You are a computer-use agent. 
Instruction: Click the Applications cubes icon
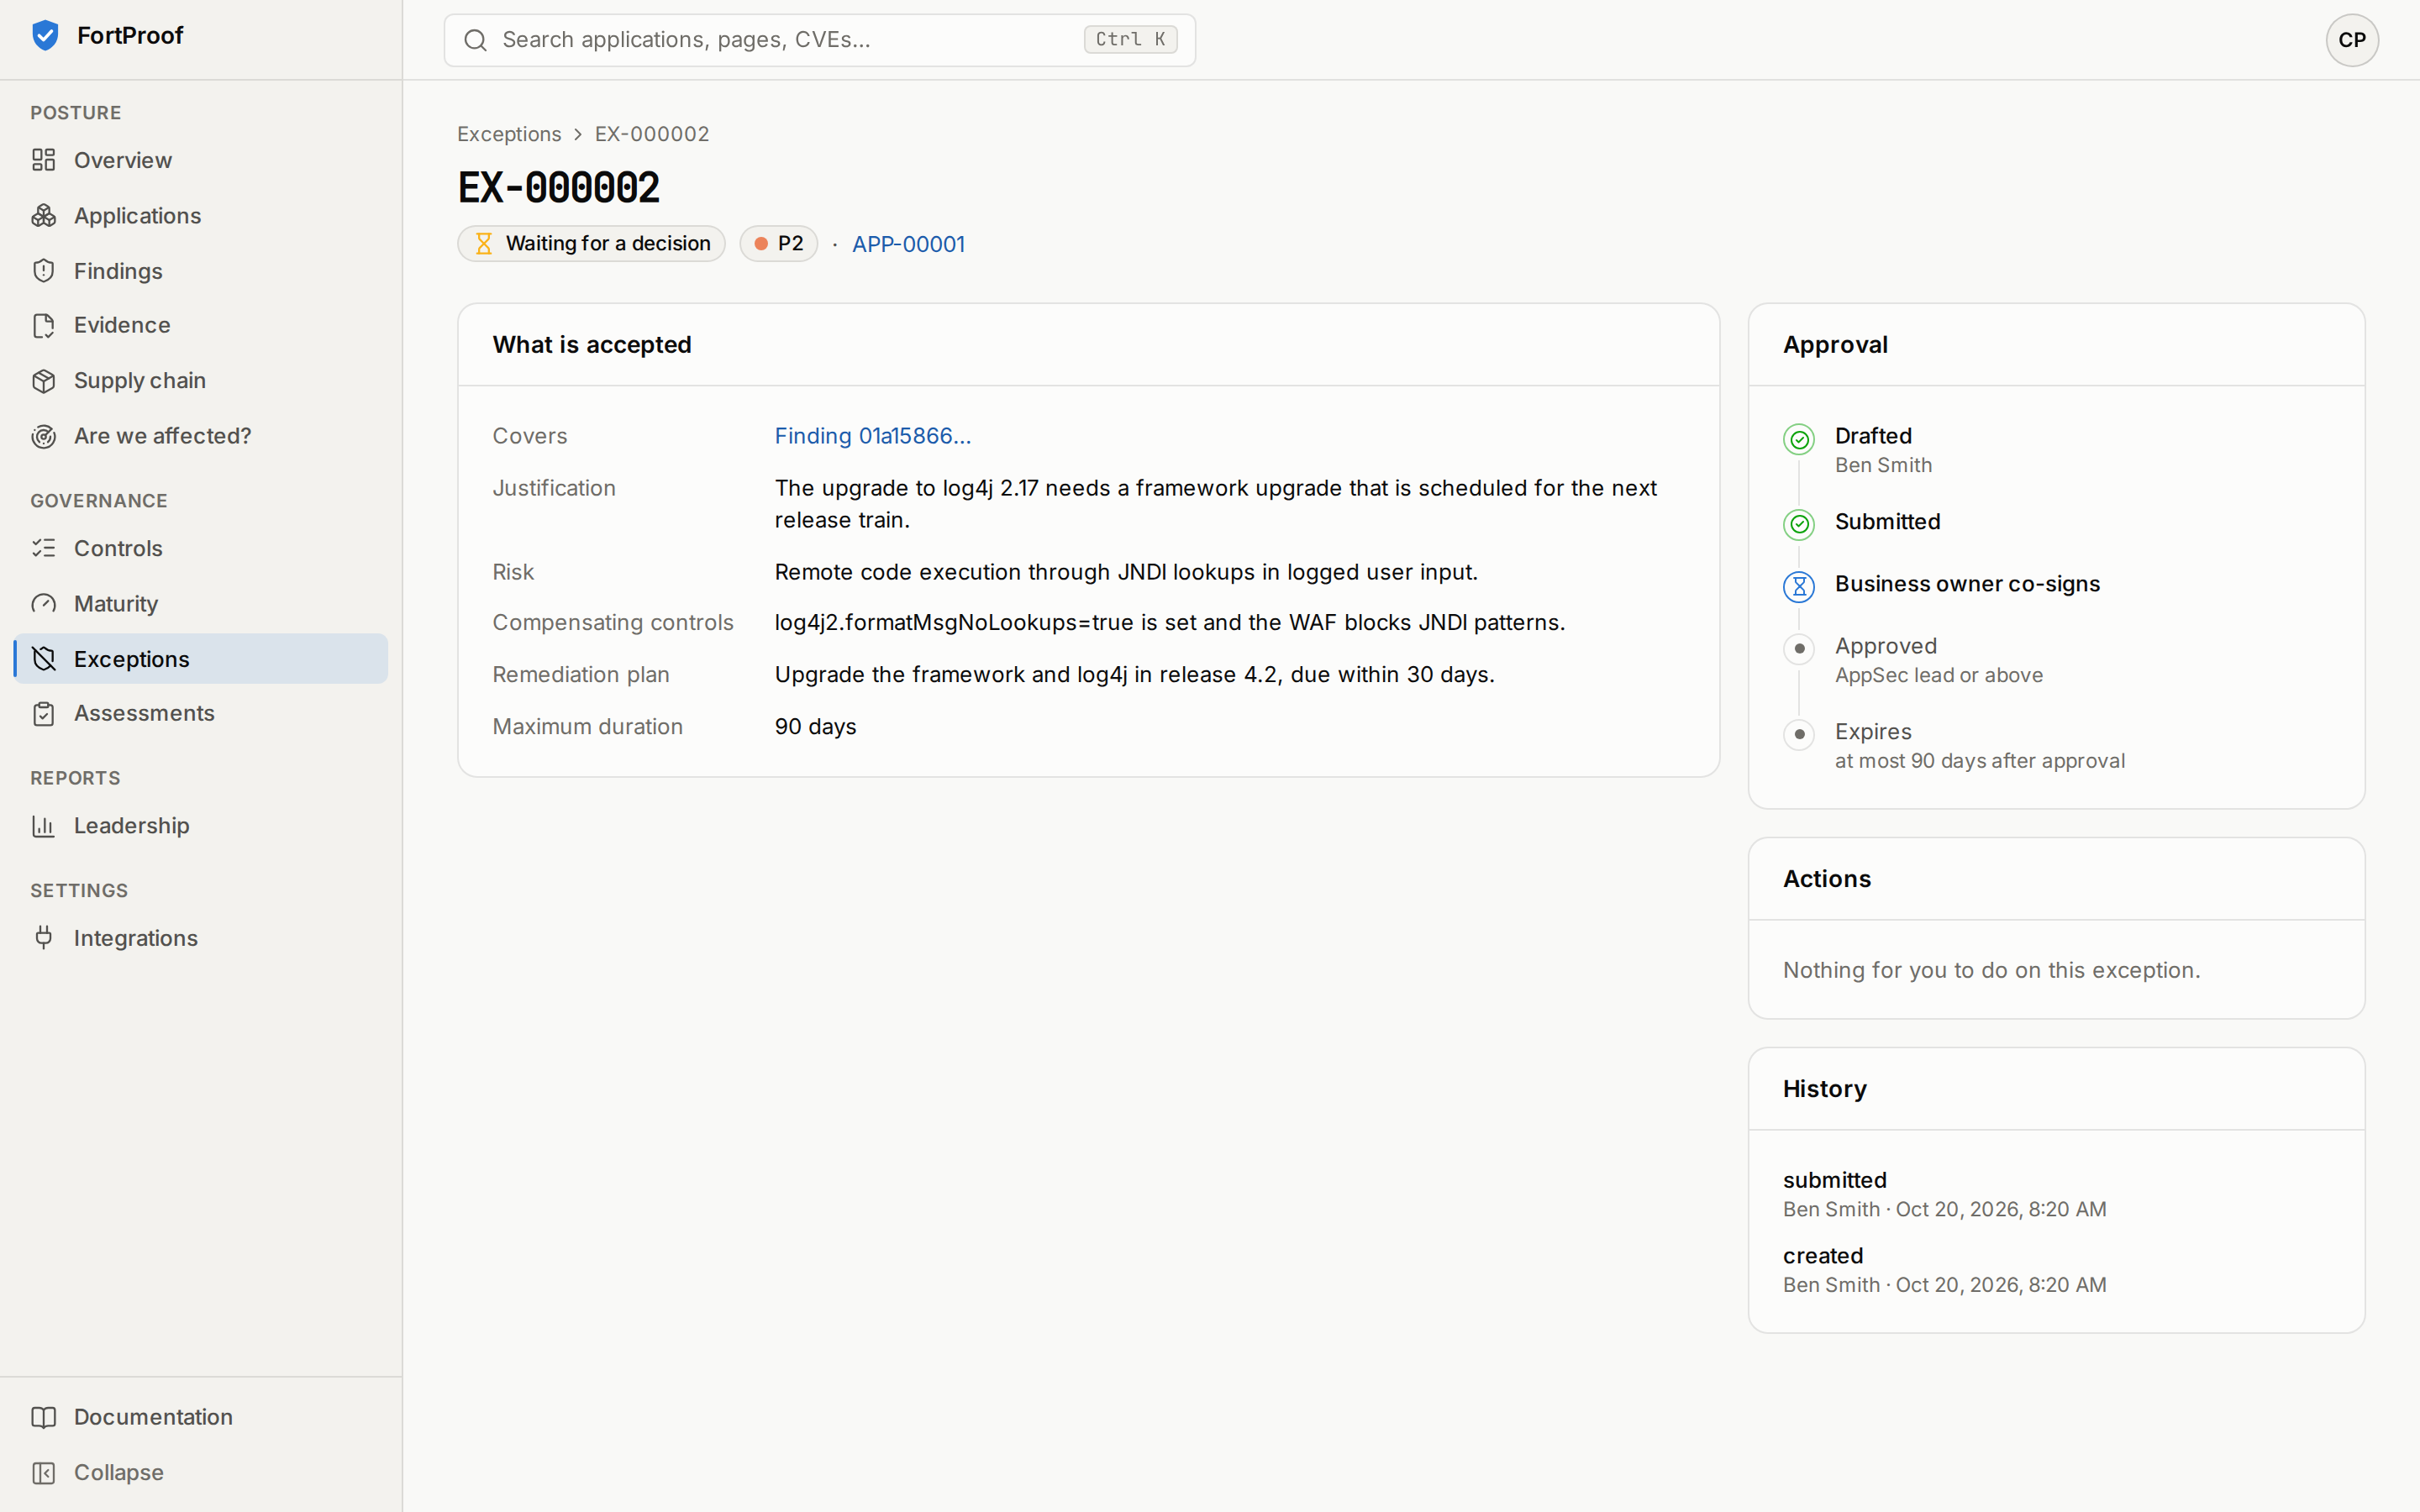(x=43, y=216)
